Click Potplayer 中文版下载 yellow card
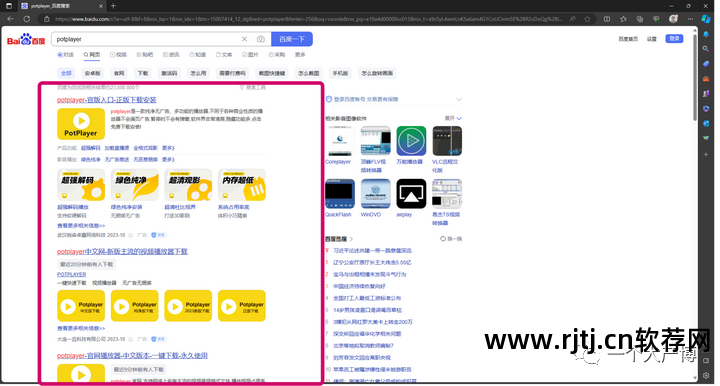The height and width of the screenshot is (386, 720). click(81, 306)
